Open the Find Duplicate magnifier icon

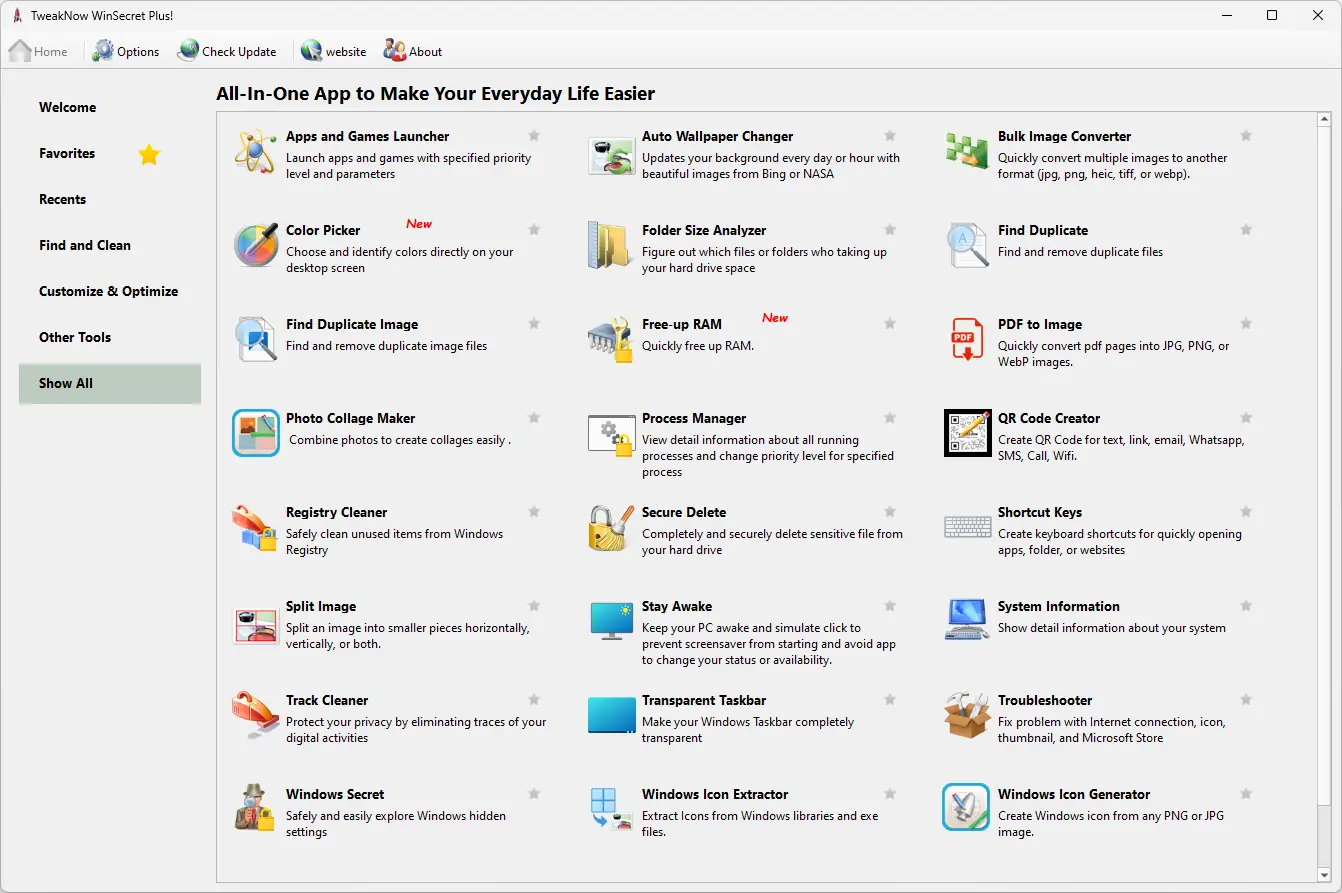967,246
